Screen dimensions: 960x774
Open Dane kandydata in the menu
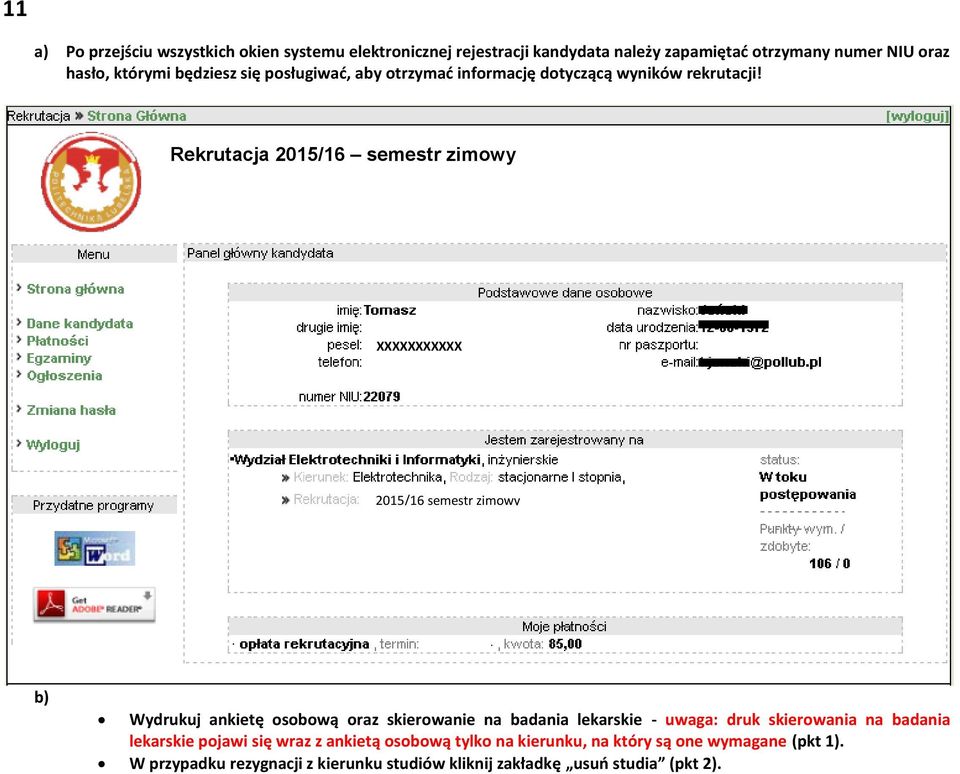click(80, 323)
